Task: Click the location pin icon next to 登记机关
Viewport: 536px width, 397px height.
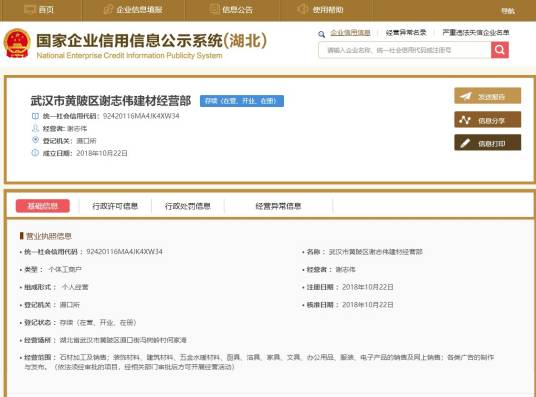Action: (x=35, y=140)
